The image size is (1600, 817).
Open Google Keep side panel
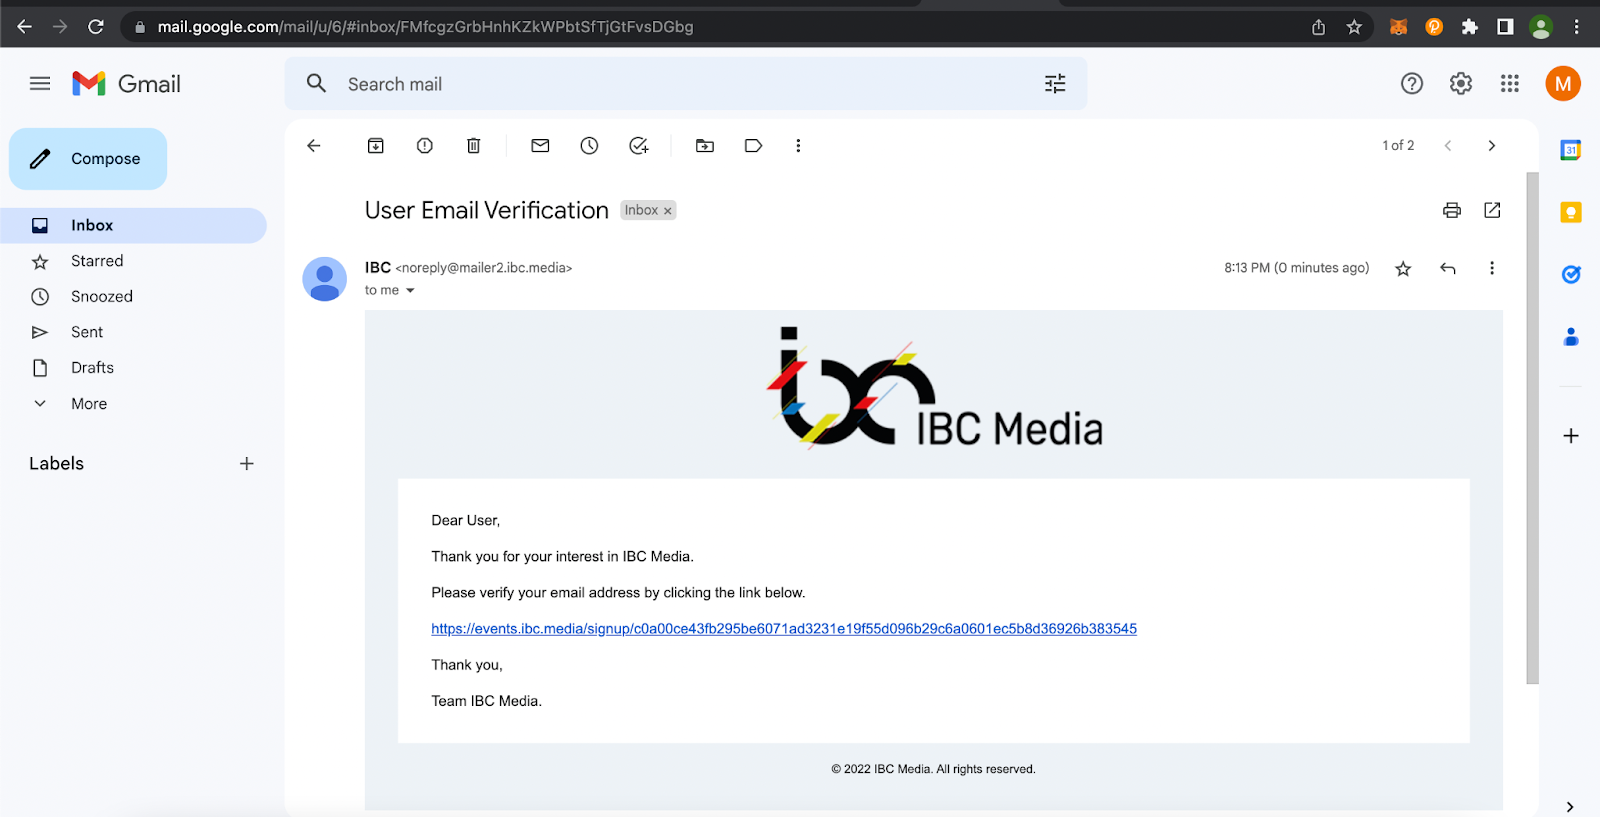pyautogui.click(x=1571, y=212)
